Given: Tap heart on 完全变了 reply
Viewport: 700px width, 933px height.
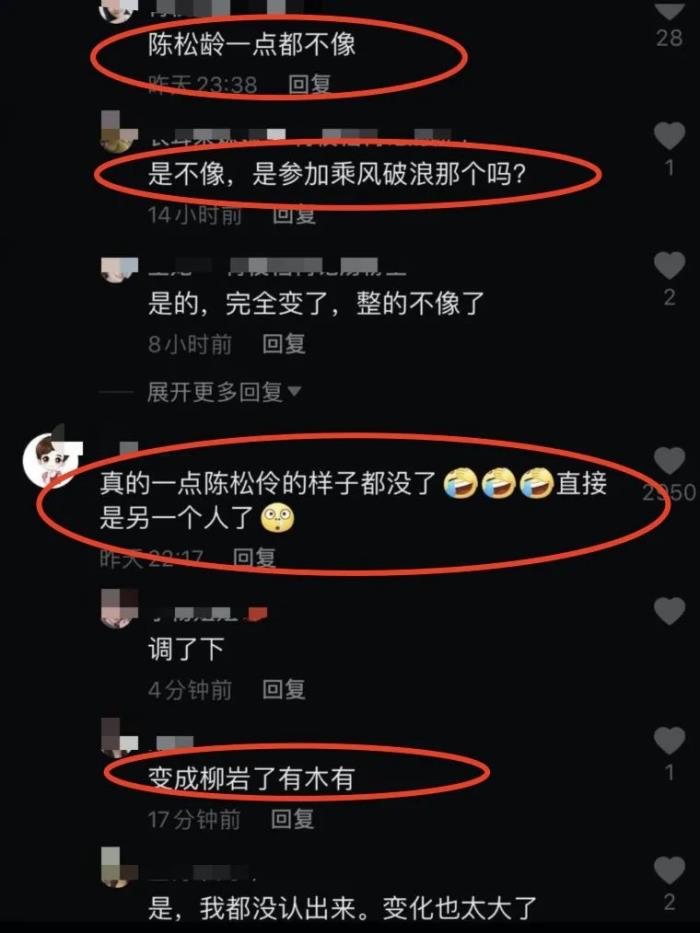Looking at the screenshot, I should click(x=670, y=265).
